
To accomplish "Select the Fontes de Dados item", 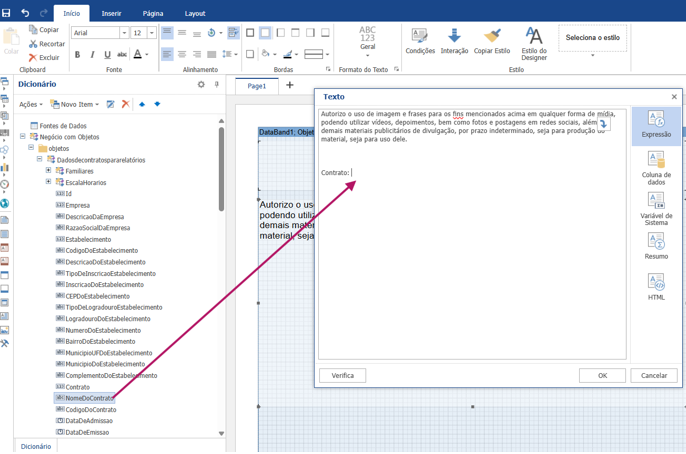I will [58, 126].
